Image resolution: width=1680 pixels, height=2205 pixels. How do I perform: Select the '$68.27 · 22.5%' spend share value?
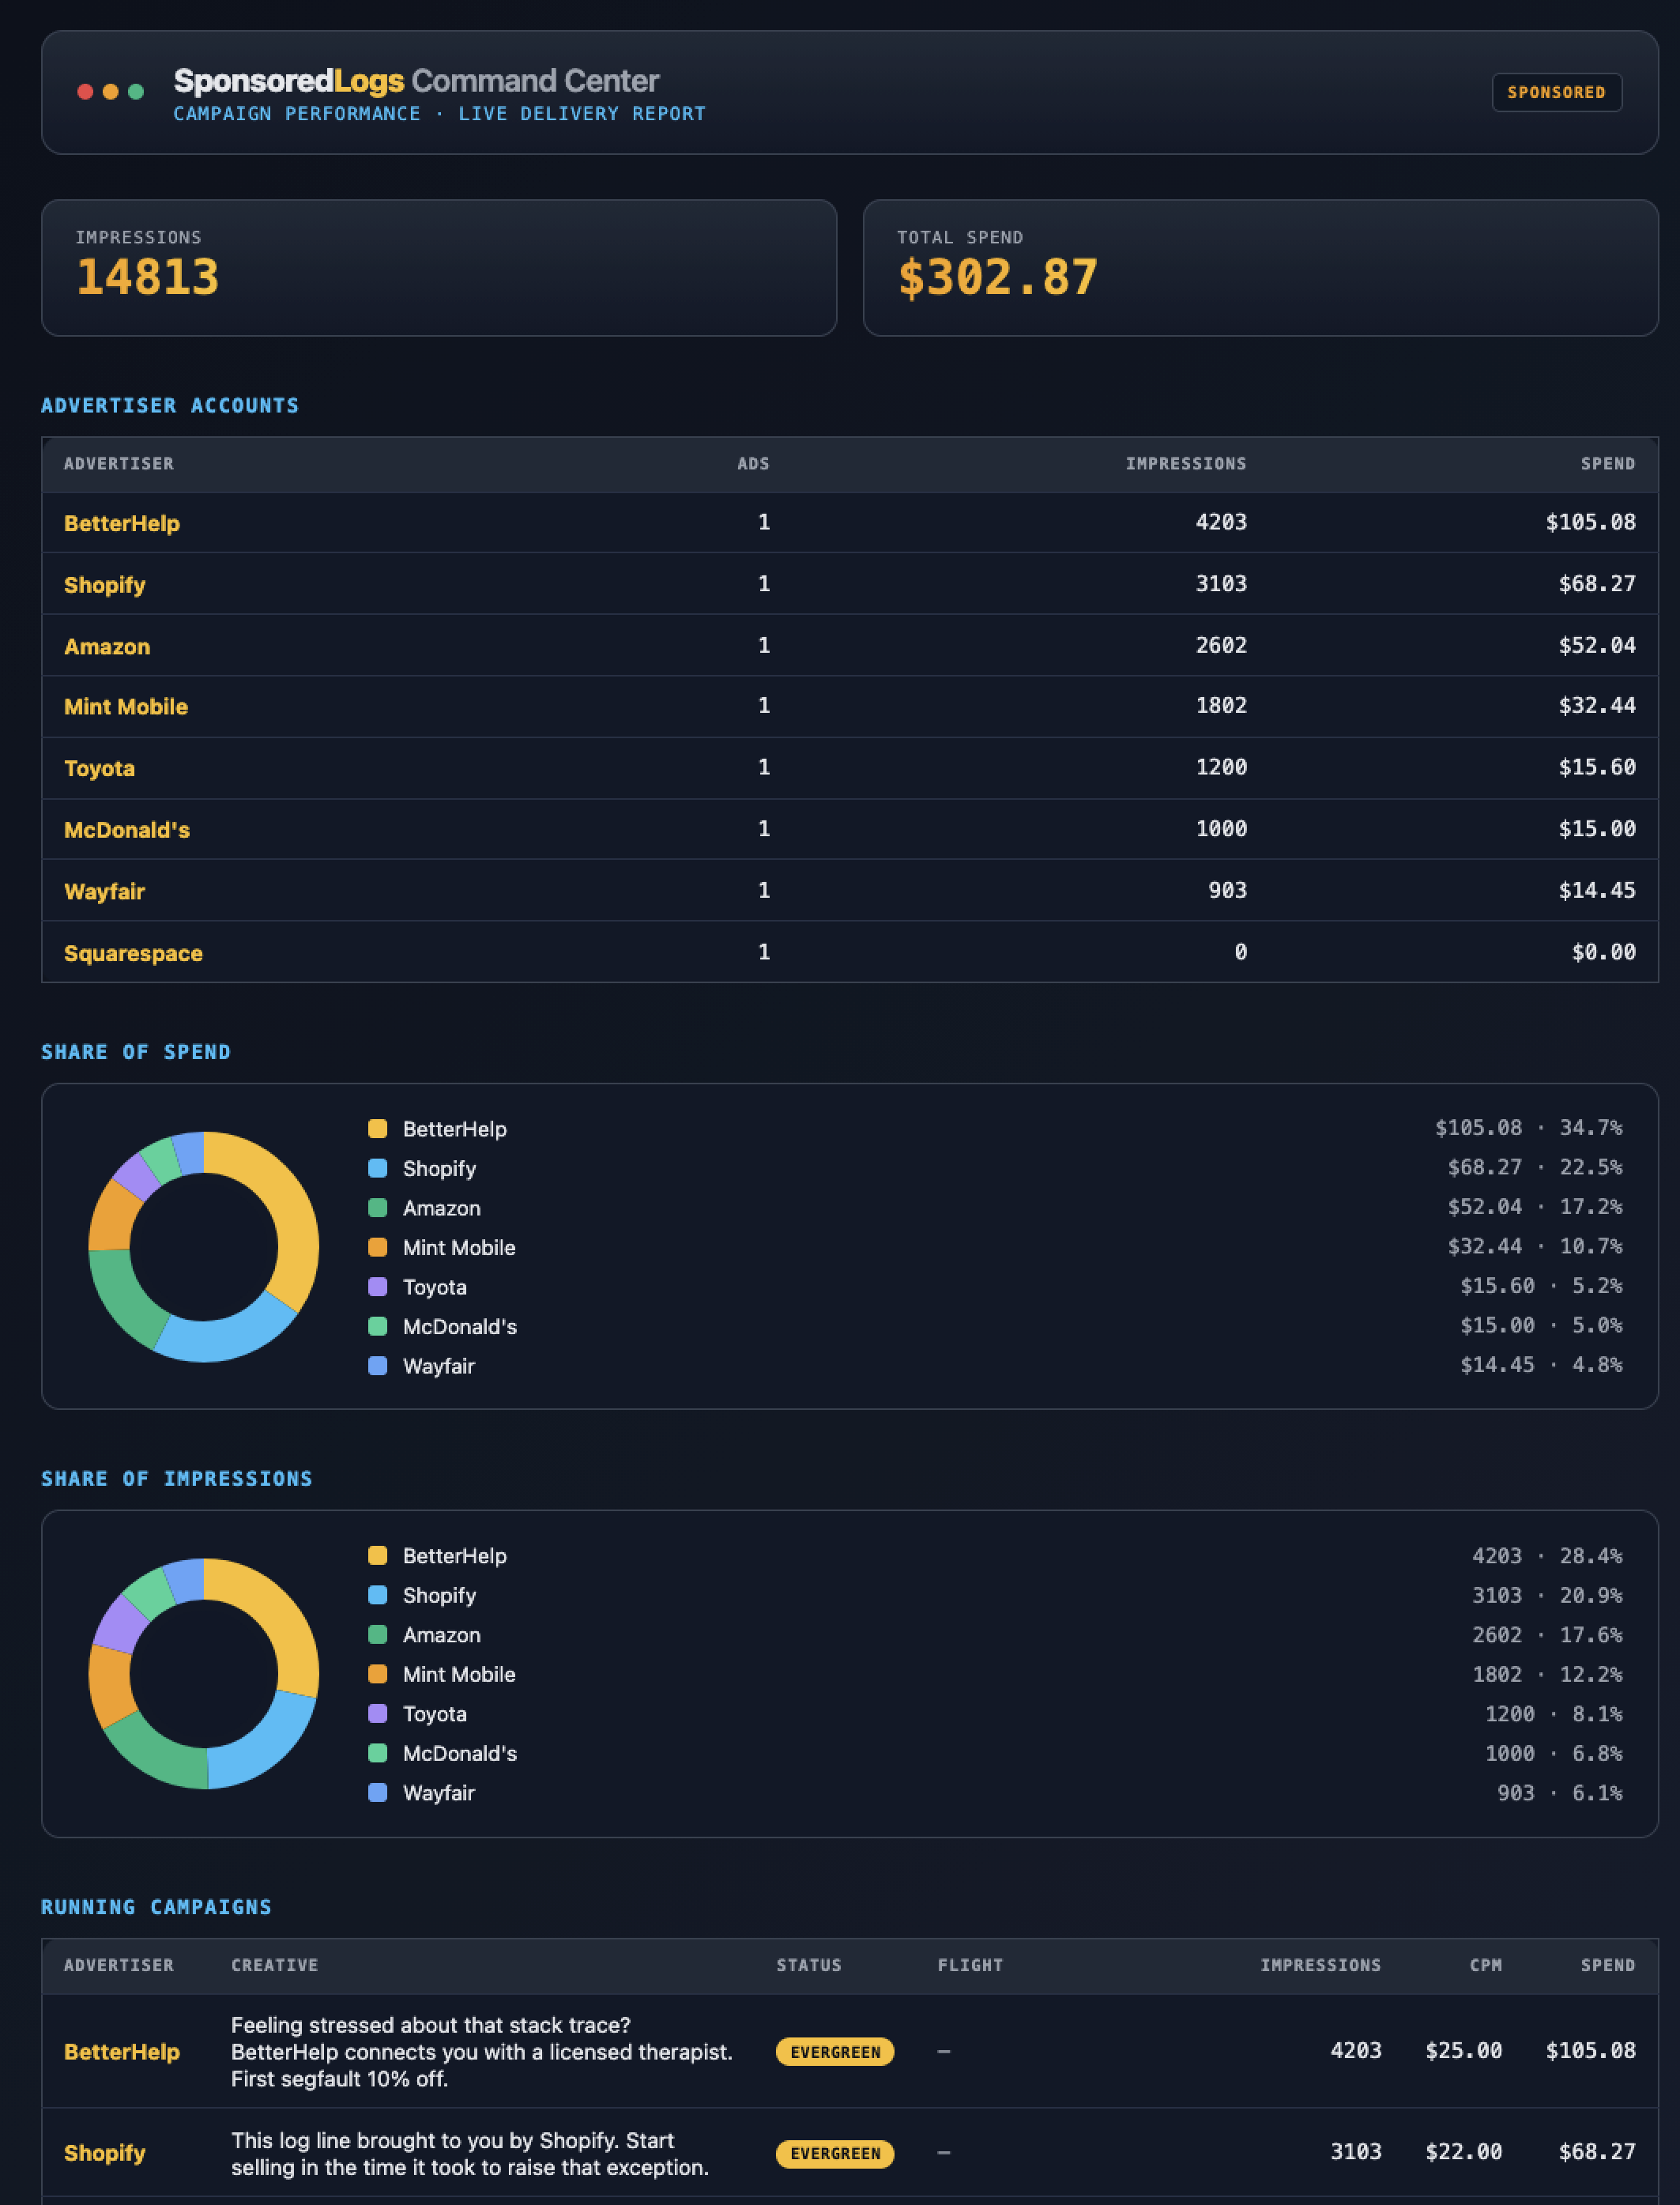click(1534, 1167)
